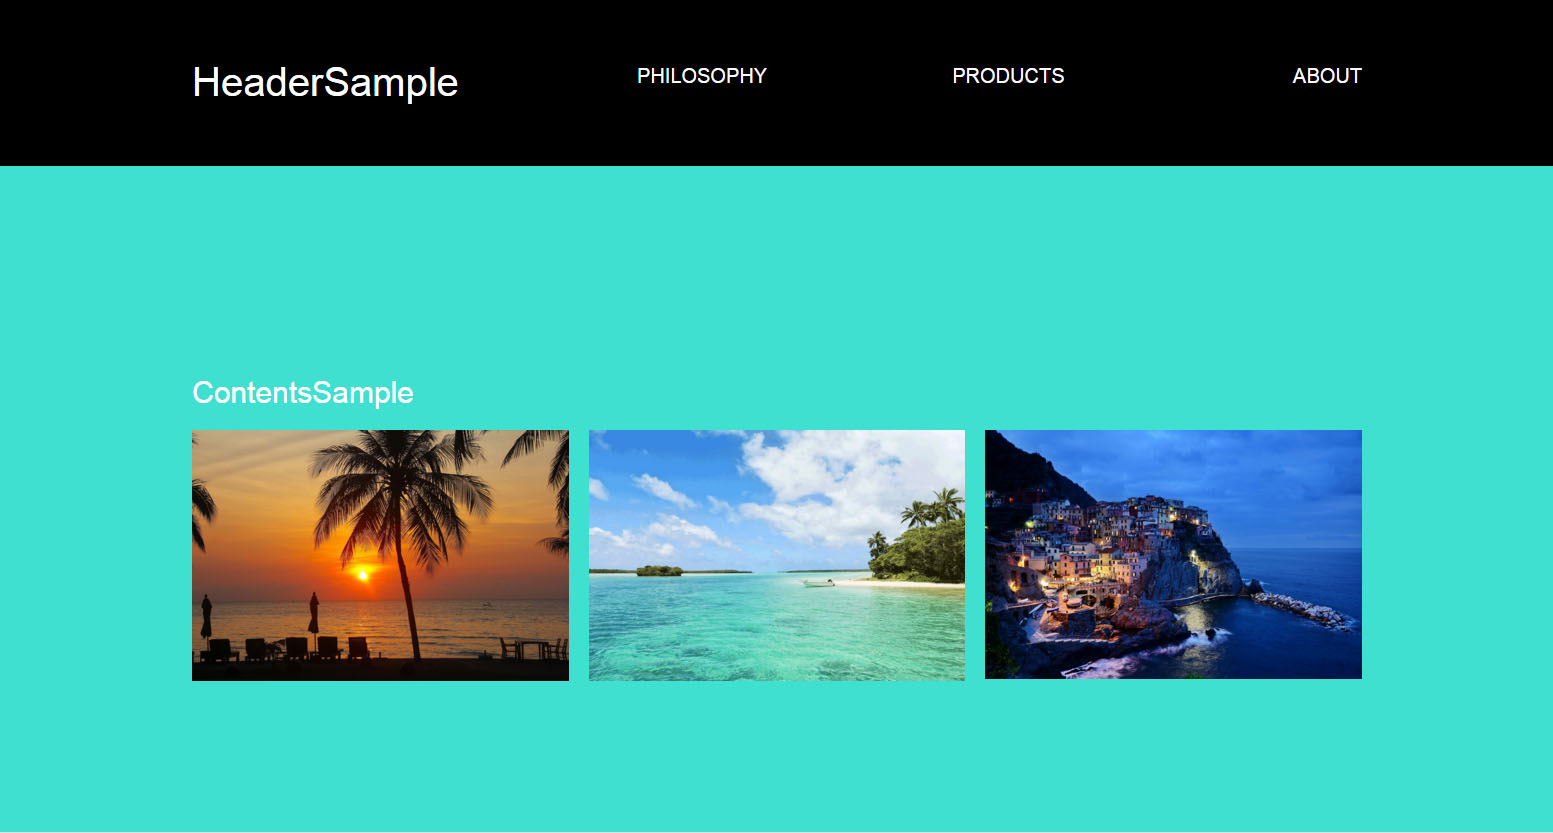
Task: Select the ABOUT menu item
Action: coord(1327,76)
